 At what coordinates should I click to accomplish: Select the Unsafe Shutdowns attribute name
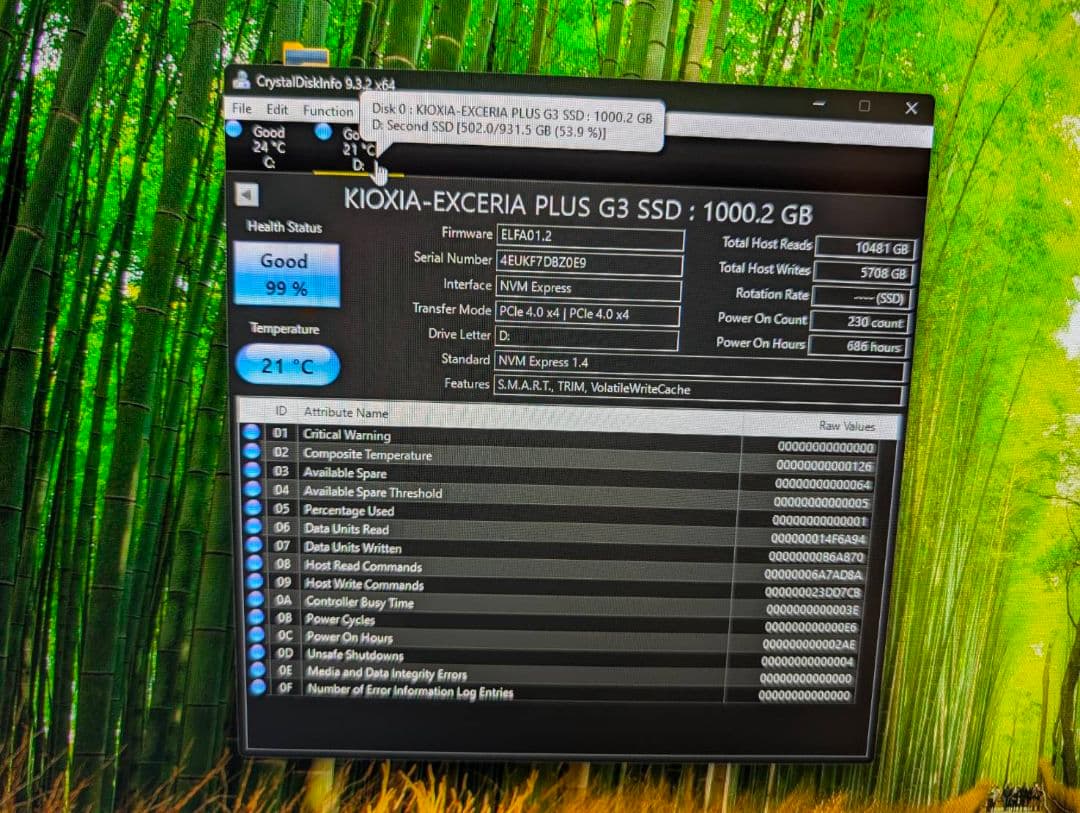click(x=355, y=655)
